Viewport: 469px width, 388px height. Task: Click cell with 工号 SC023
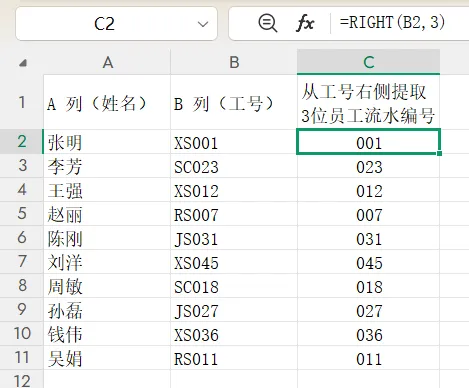pos(234,166)
